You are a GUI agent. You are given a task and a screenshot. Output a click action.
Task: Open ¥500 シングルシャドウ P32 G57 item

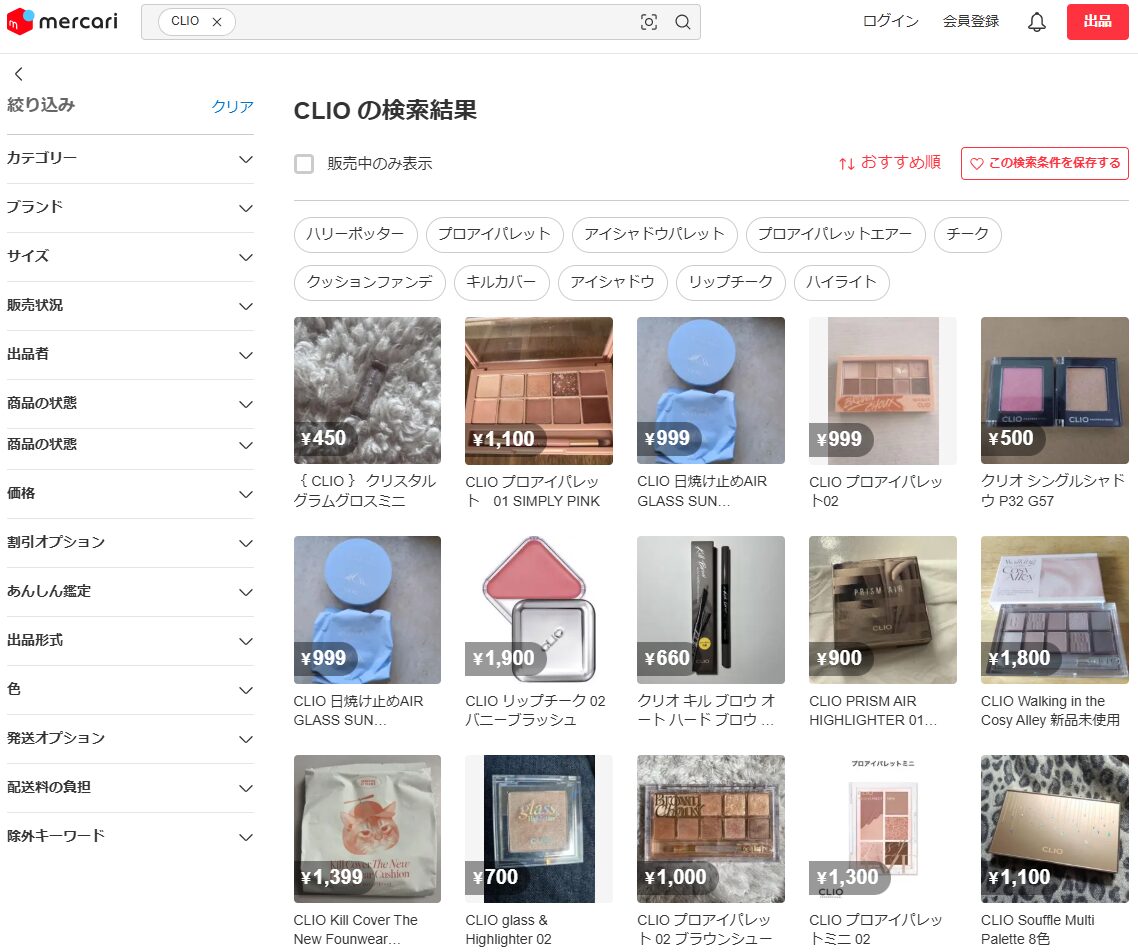click(1055, 414)
